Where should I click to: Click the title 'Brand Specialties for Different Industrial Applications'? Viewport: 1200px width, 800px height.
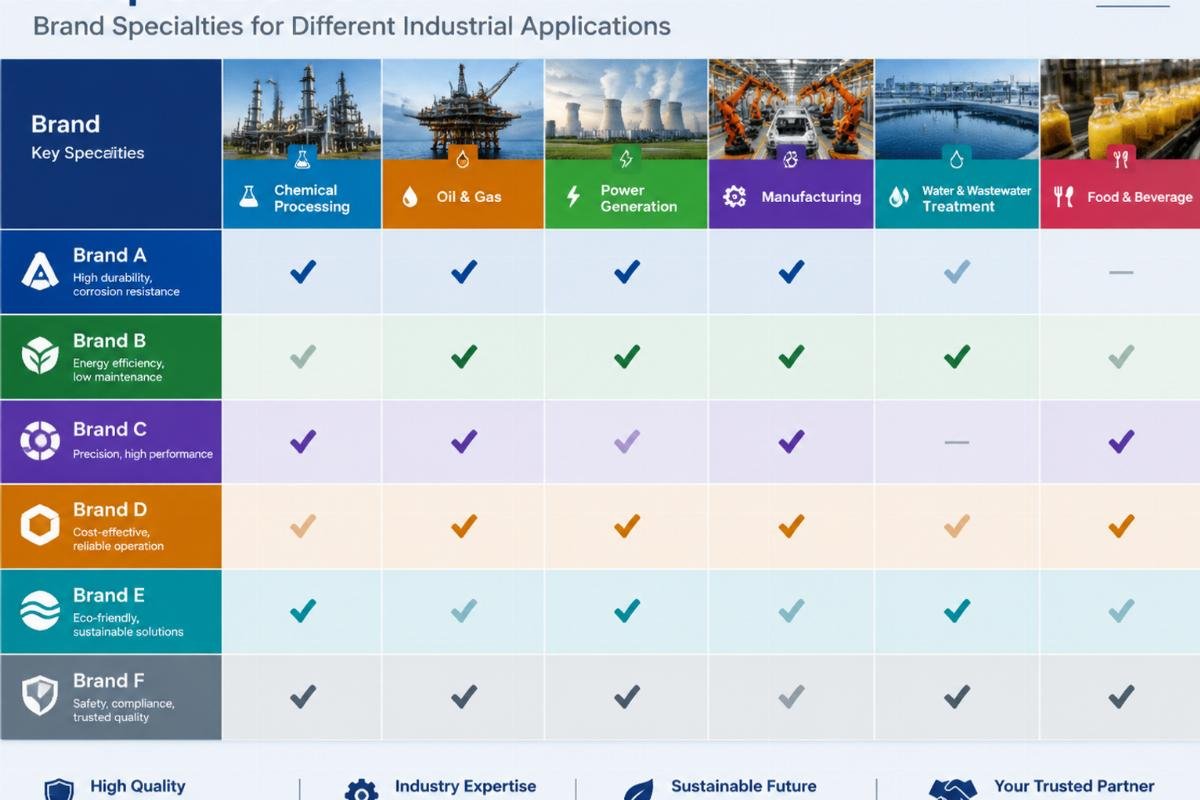click(x=352, y=26)
